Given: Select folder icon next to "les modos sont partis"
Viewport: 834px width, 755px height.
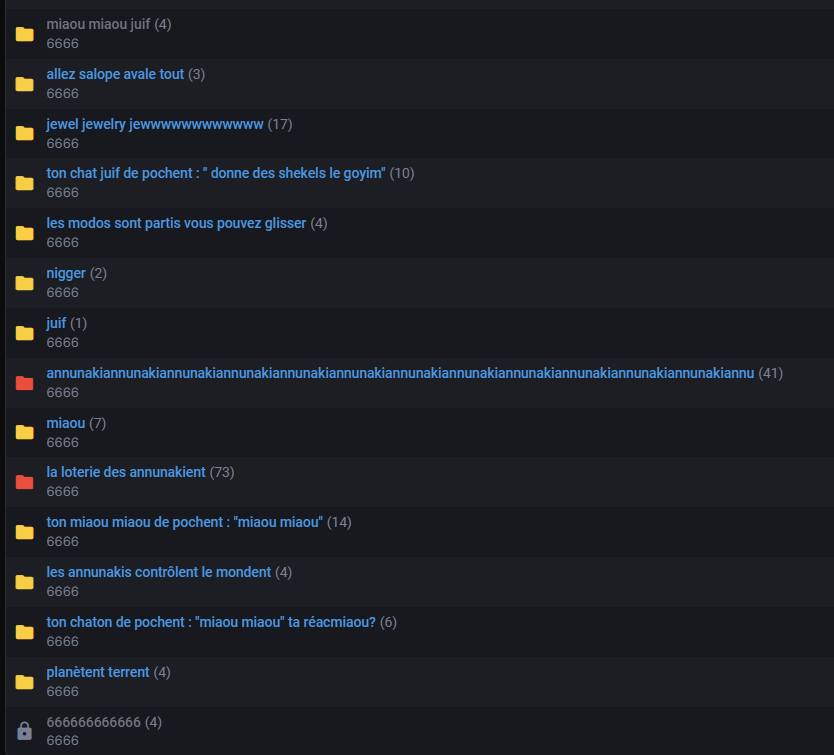Looking at the screenshot, I should pos(25,233).
